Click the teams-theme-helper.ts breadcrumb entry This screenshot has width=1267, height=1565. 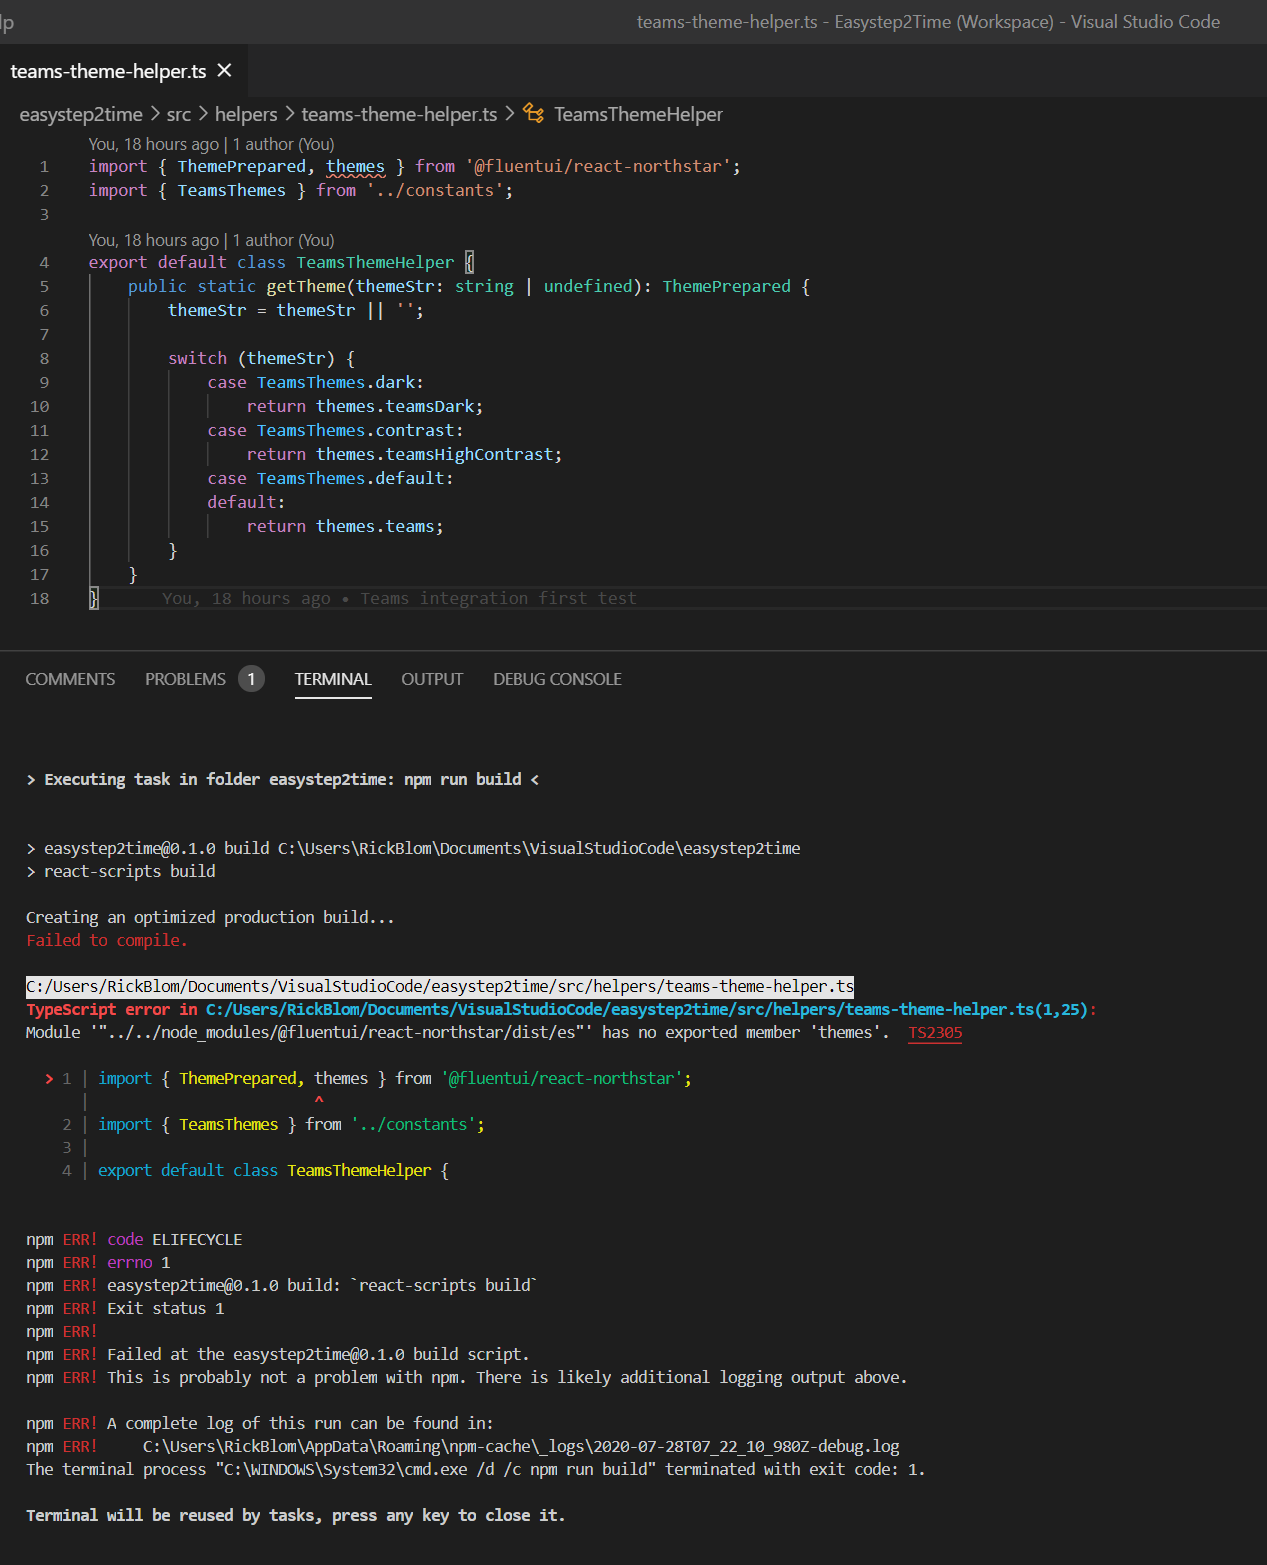point(398,114)
